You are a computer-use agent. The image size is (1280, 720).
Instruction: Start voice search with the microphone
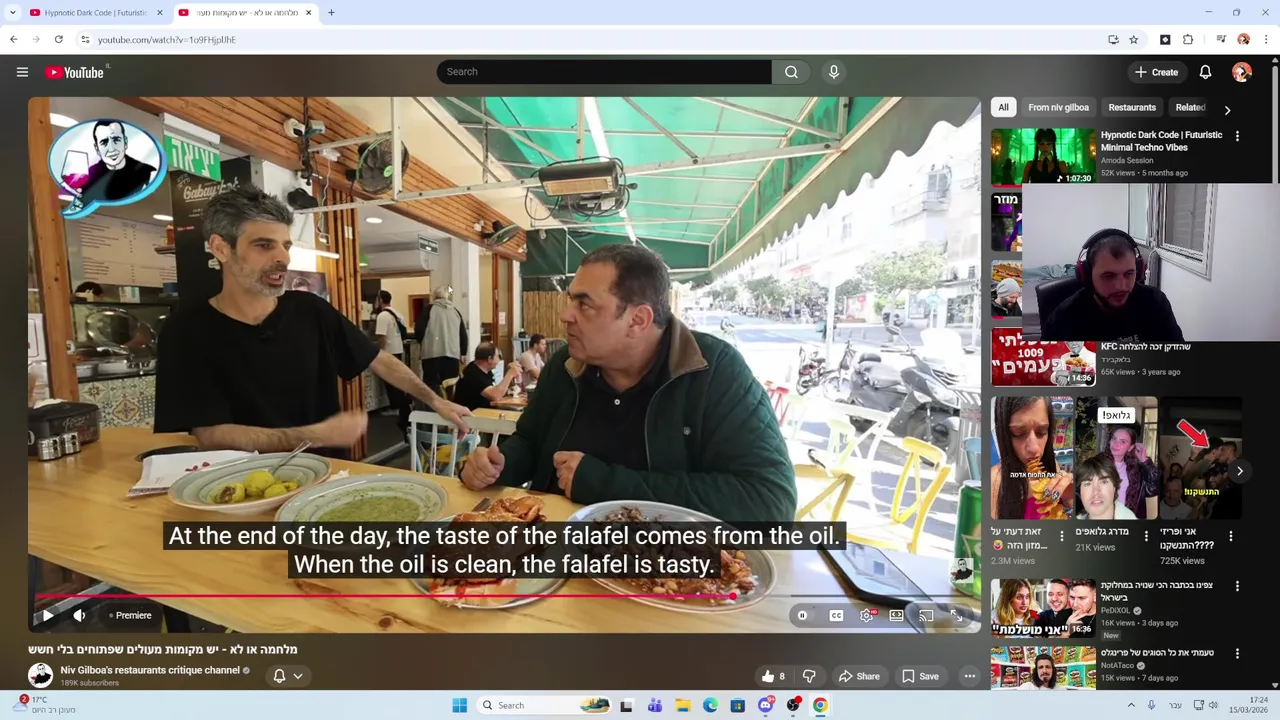[x=834, y=72]
